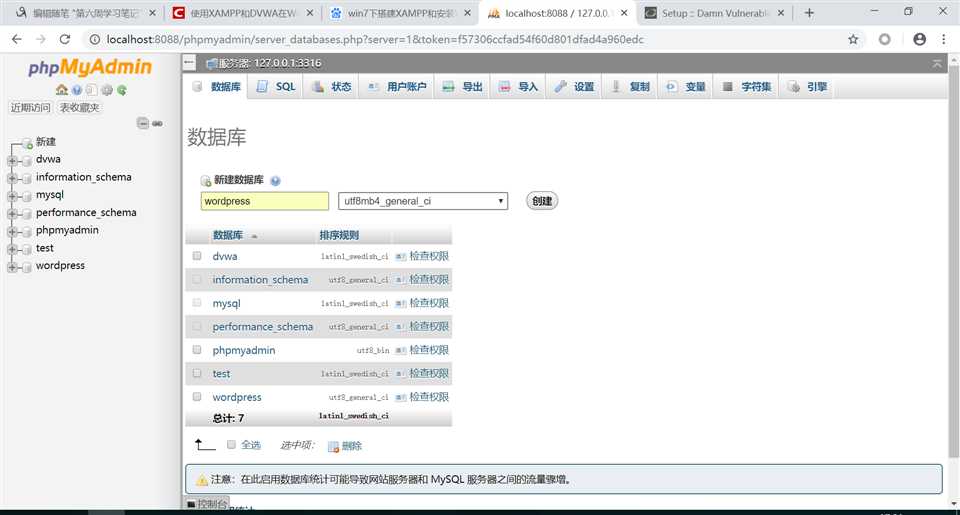Click the 创建 create button
Screen dimensions: 960x515
coord(542,201)
